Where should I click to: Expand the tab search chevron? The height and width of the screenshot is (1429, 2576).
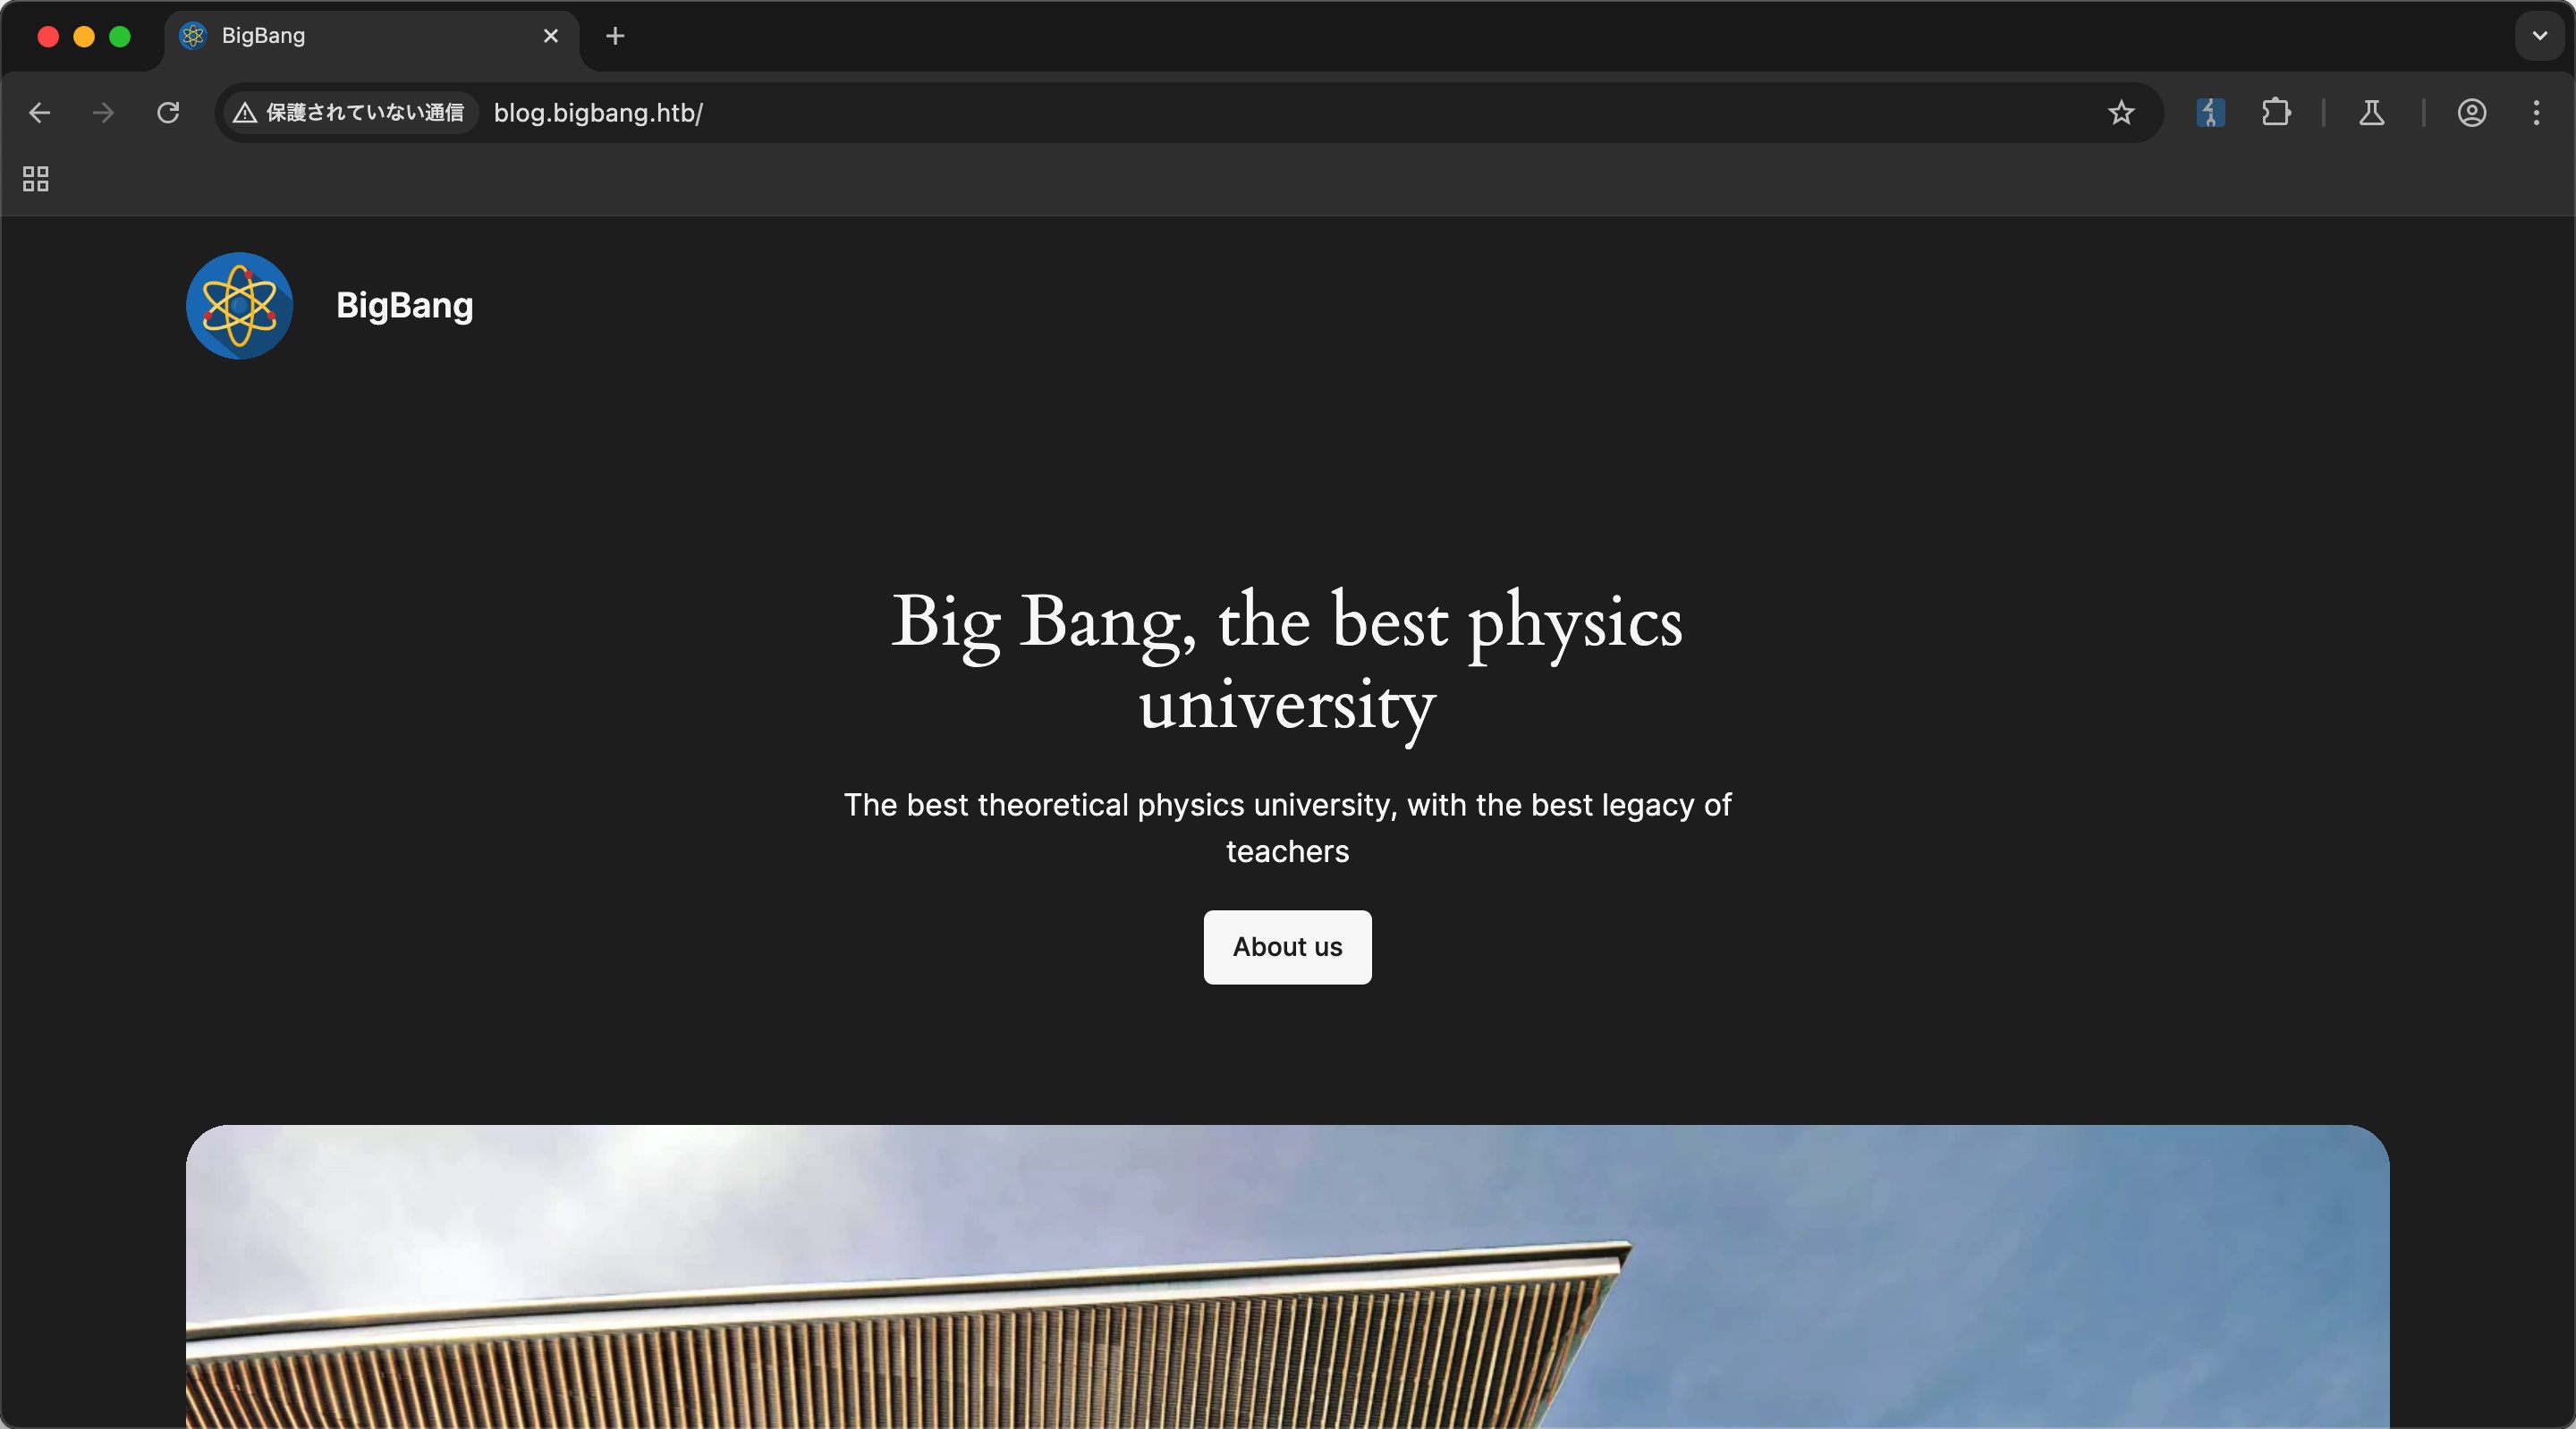click(2539, 36)
